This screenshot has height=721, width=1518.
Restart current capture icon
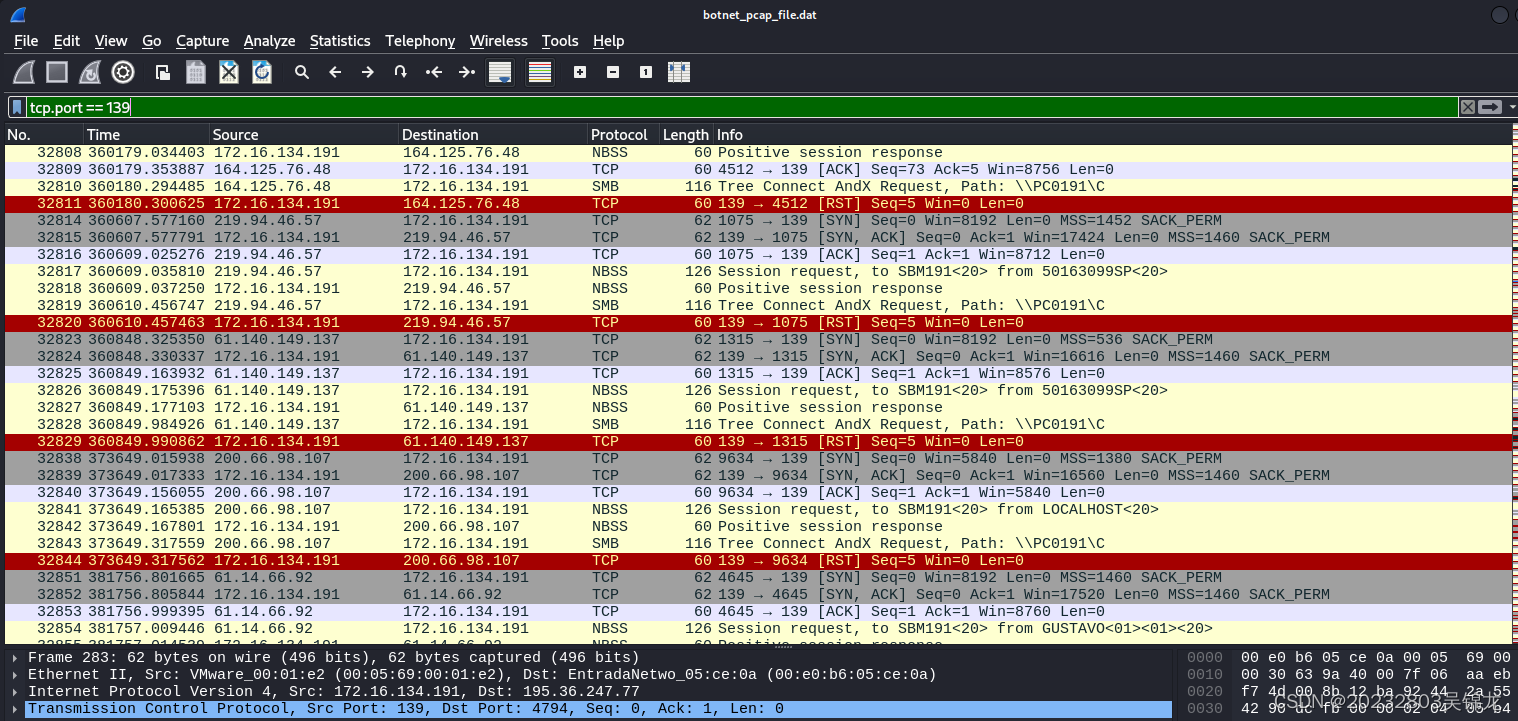(90, 72)
